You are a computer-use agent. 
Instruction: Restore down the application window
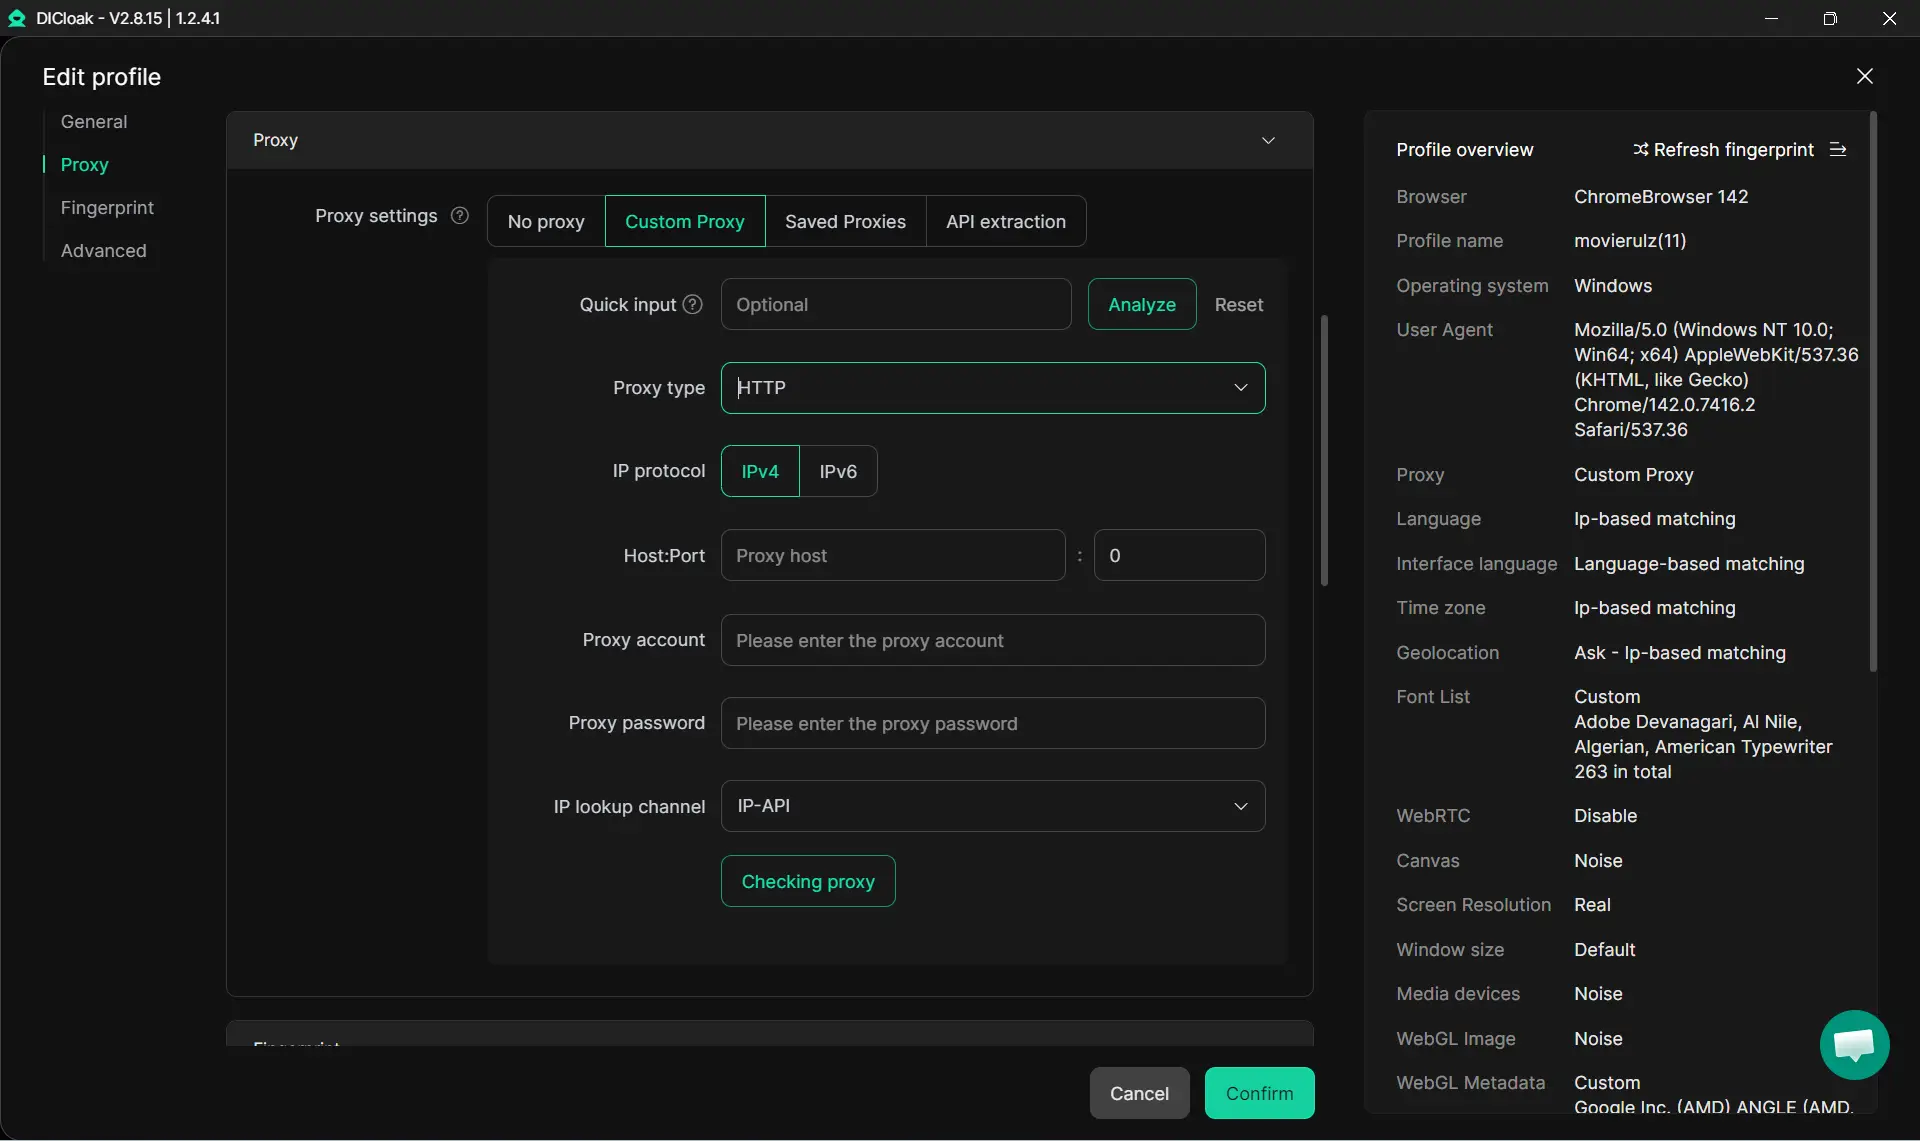pos(1830,18)
